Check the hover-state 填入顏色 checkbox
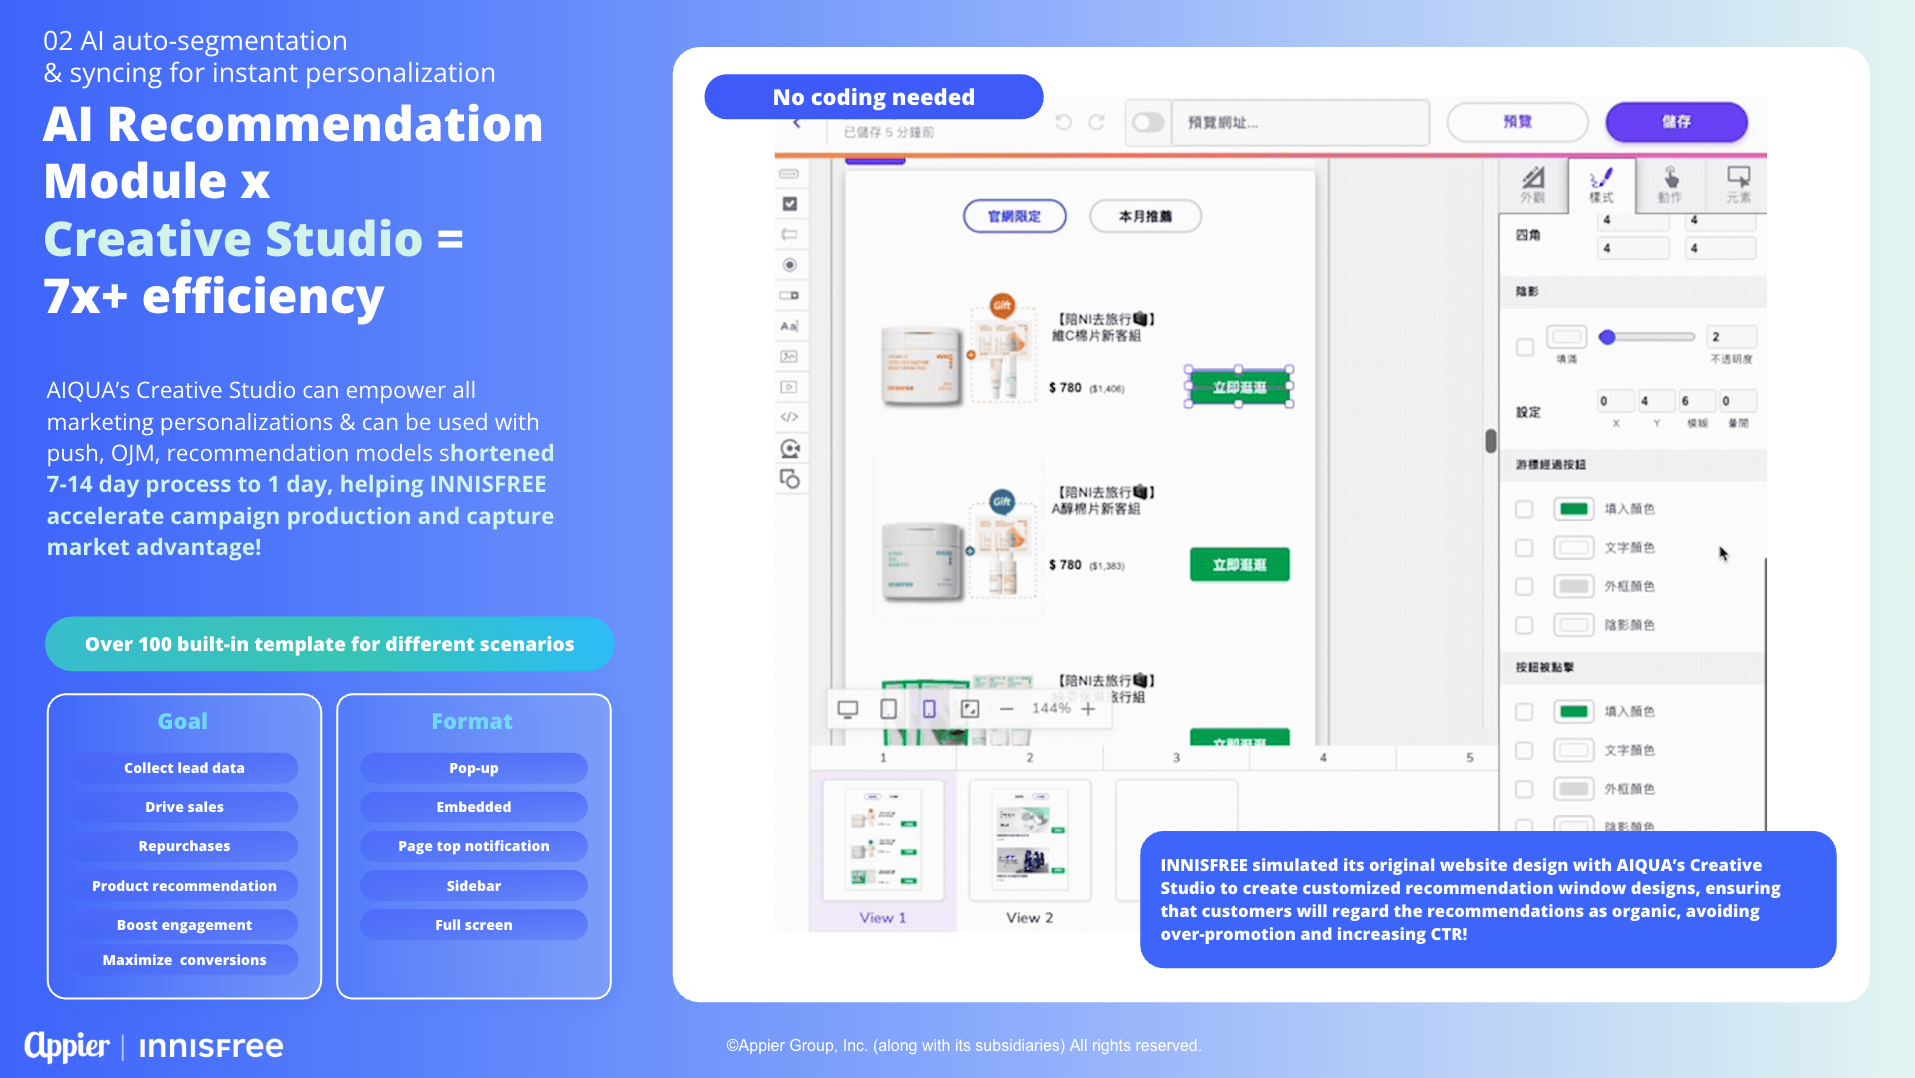This screenshot has width=1915, height=1078. [1524, 509]
